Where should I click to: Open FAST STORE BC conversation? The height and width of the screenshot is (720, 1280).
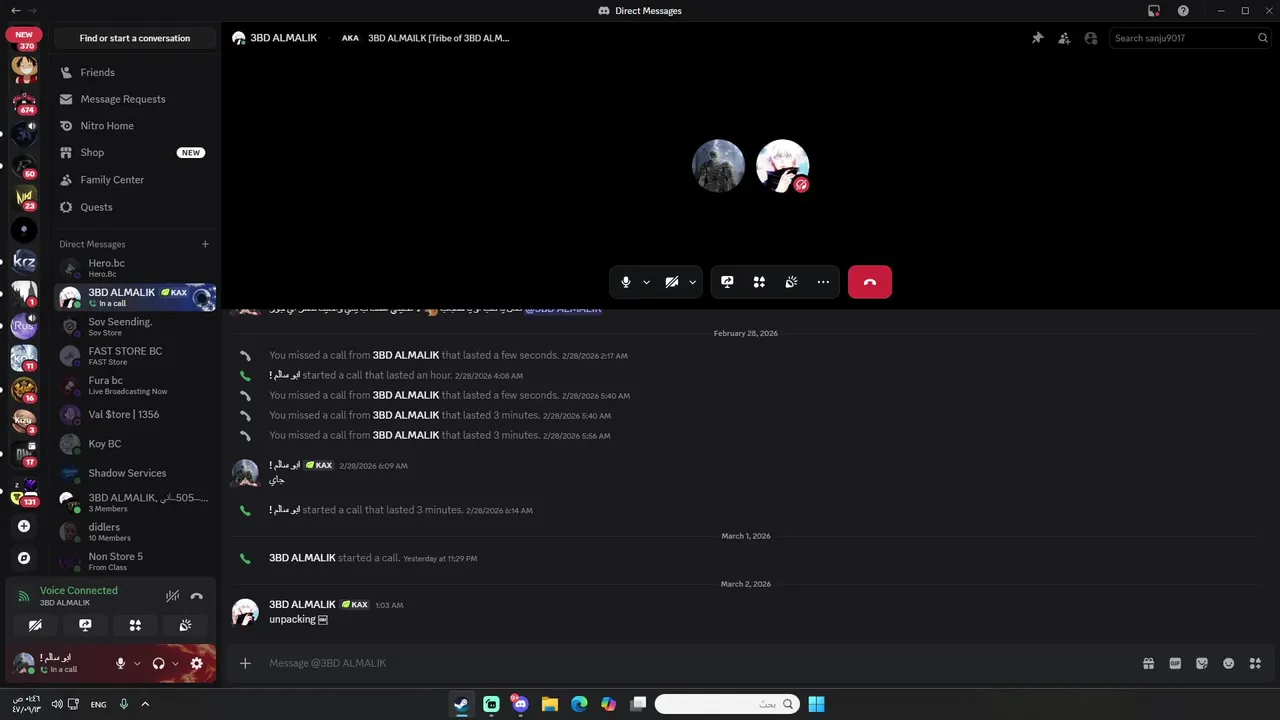135,356
